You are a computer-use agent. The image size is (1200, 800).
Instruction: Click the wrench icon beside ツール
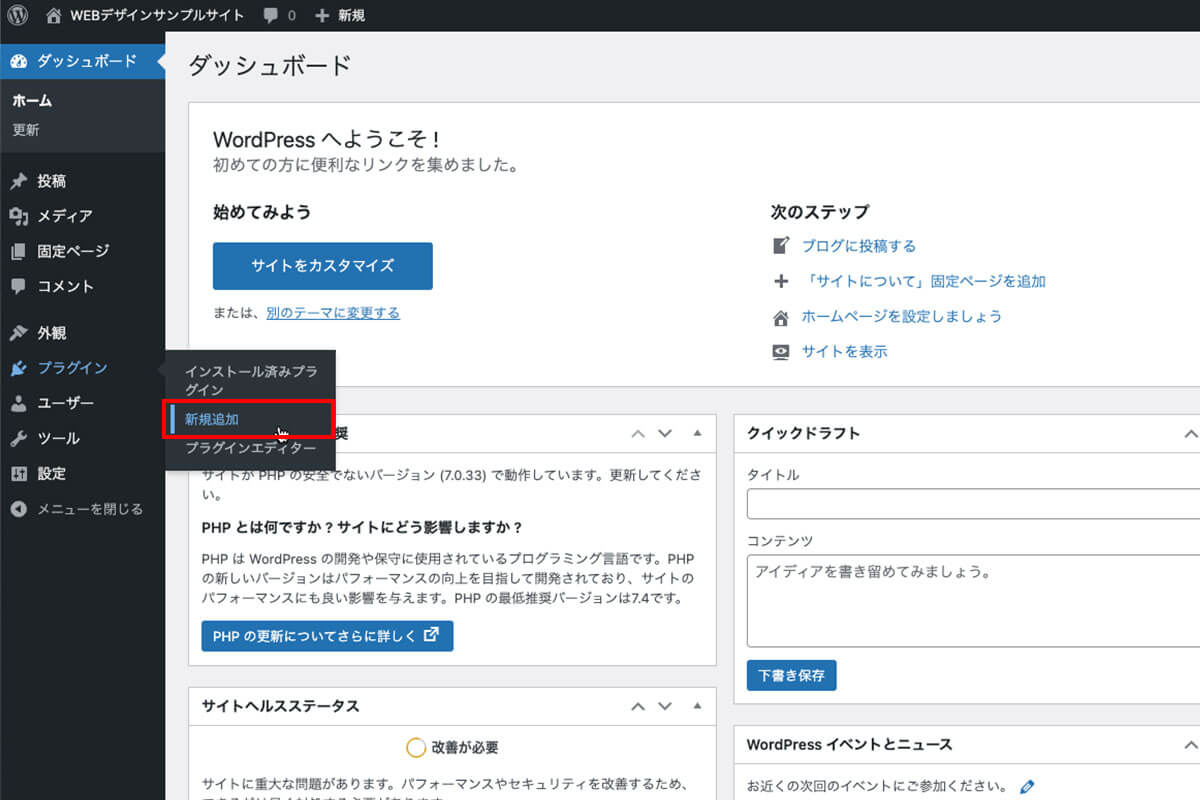tap(18, 438)
